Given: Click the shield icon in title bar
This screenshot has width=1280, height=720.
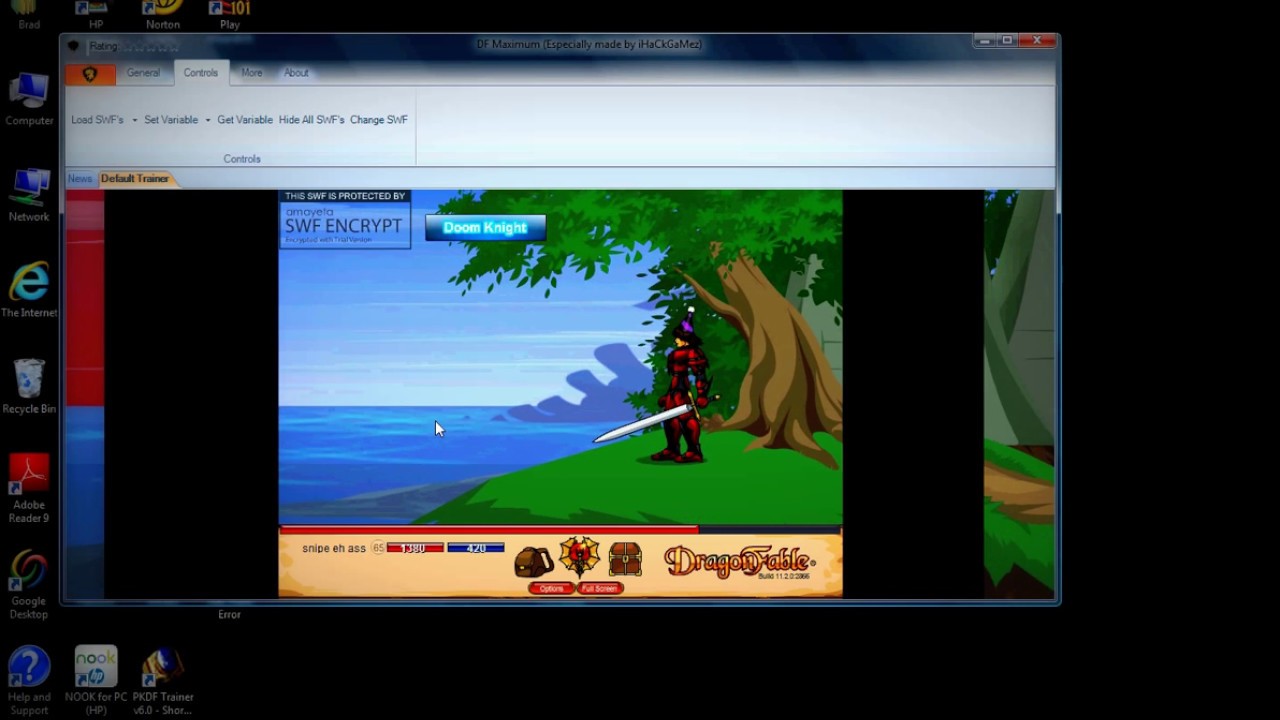Looking at the screenshot, I should 74,46.
